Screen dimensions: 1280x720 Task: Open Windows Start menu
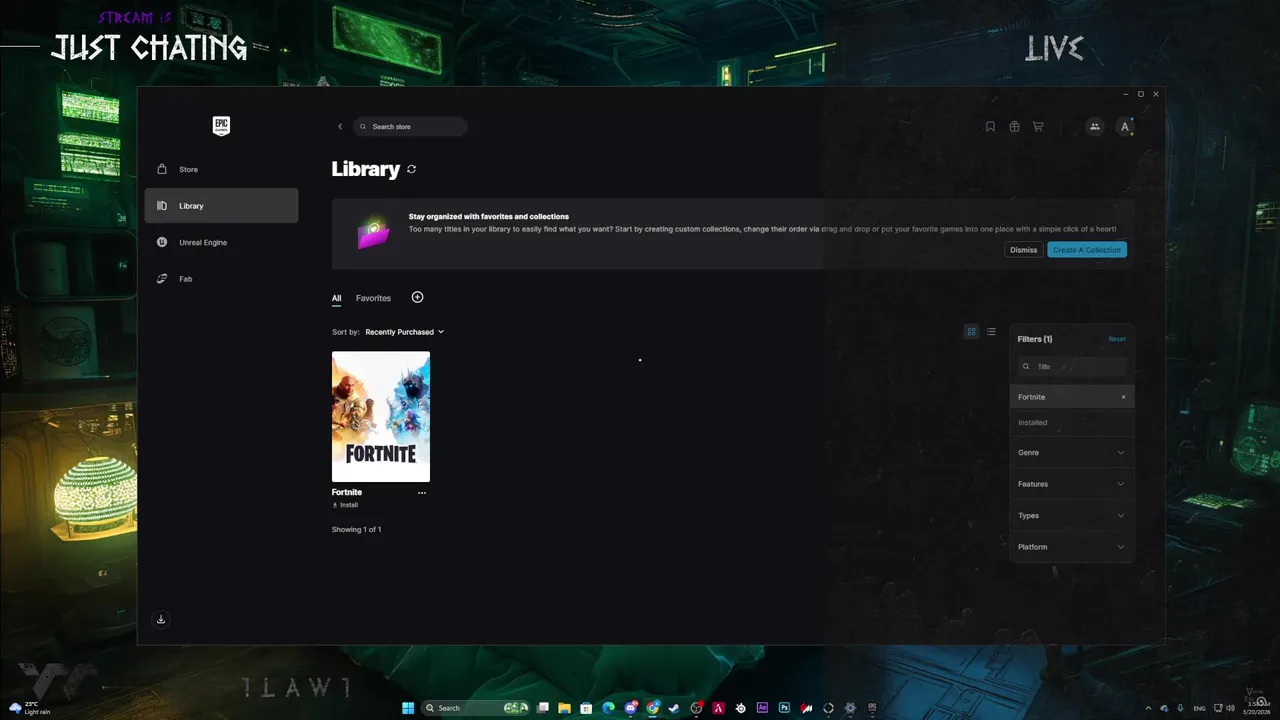[x=408, y=708]
